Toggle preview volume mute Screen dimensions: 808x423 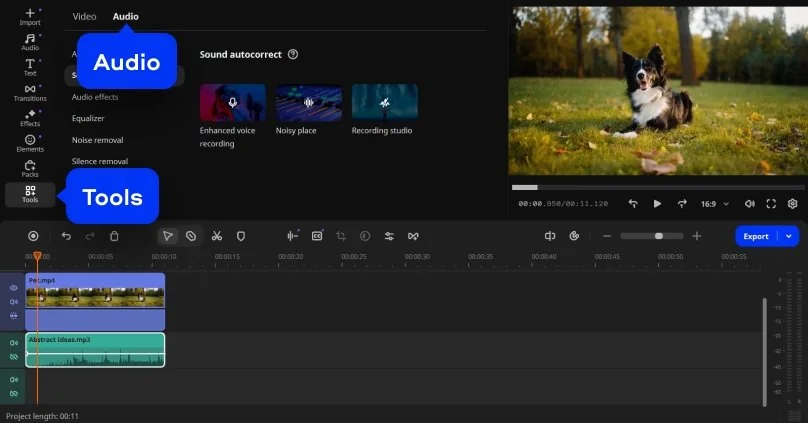click(x=750, y=203)
